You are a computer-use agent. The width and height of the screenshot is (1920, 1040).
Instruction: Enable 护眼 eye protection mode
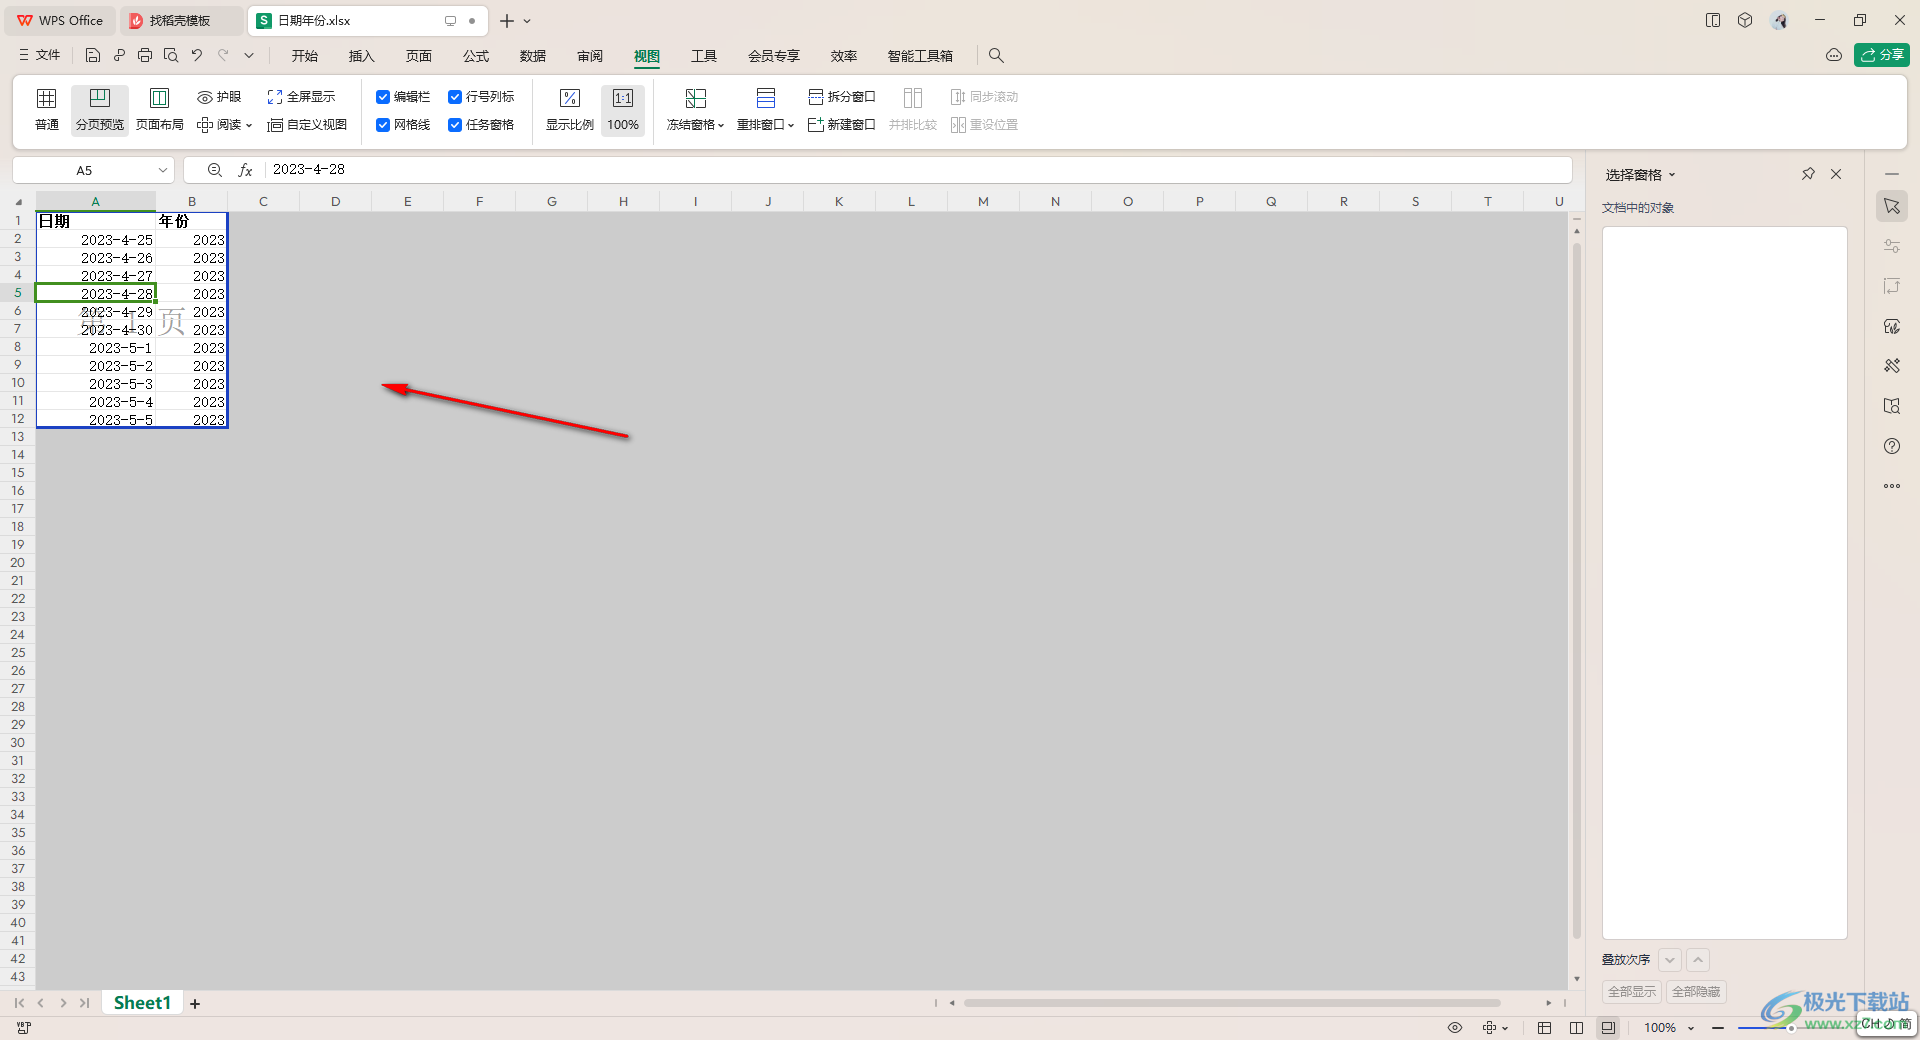pos(219,97)
